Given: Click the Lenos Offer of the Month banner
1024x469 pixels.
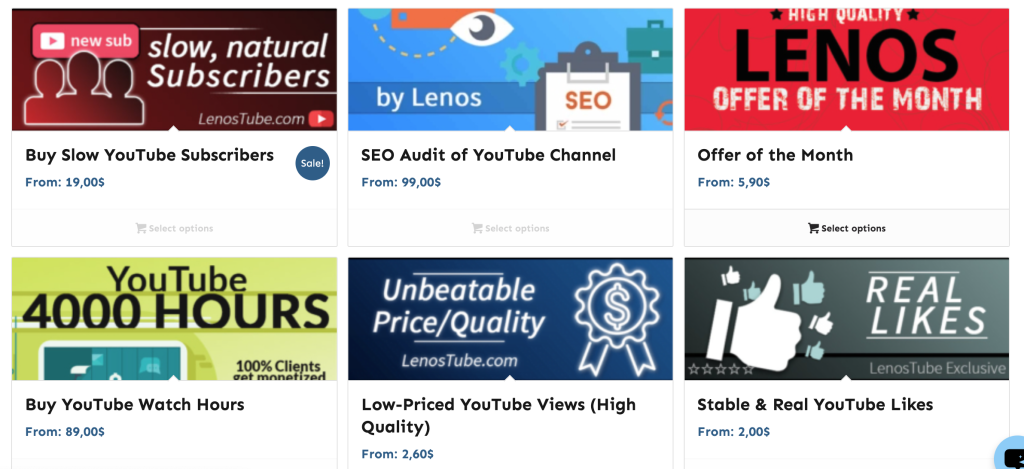Looking at the screenshot, I should point(846,69).
